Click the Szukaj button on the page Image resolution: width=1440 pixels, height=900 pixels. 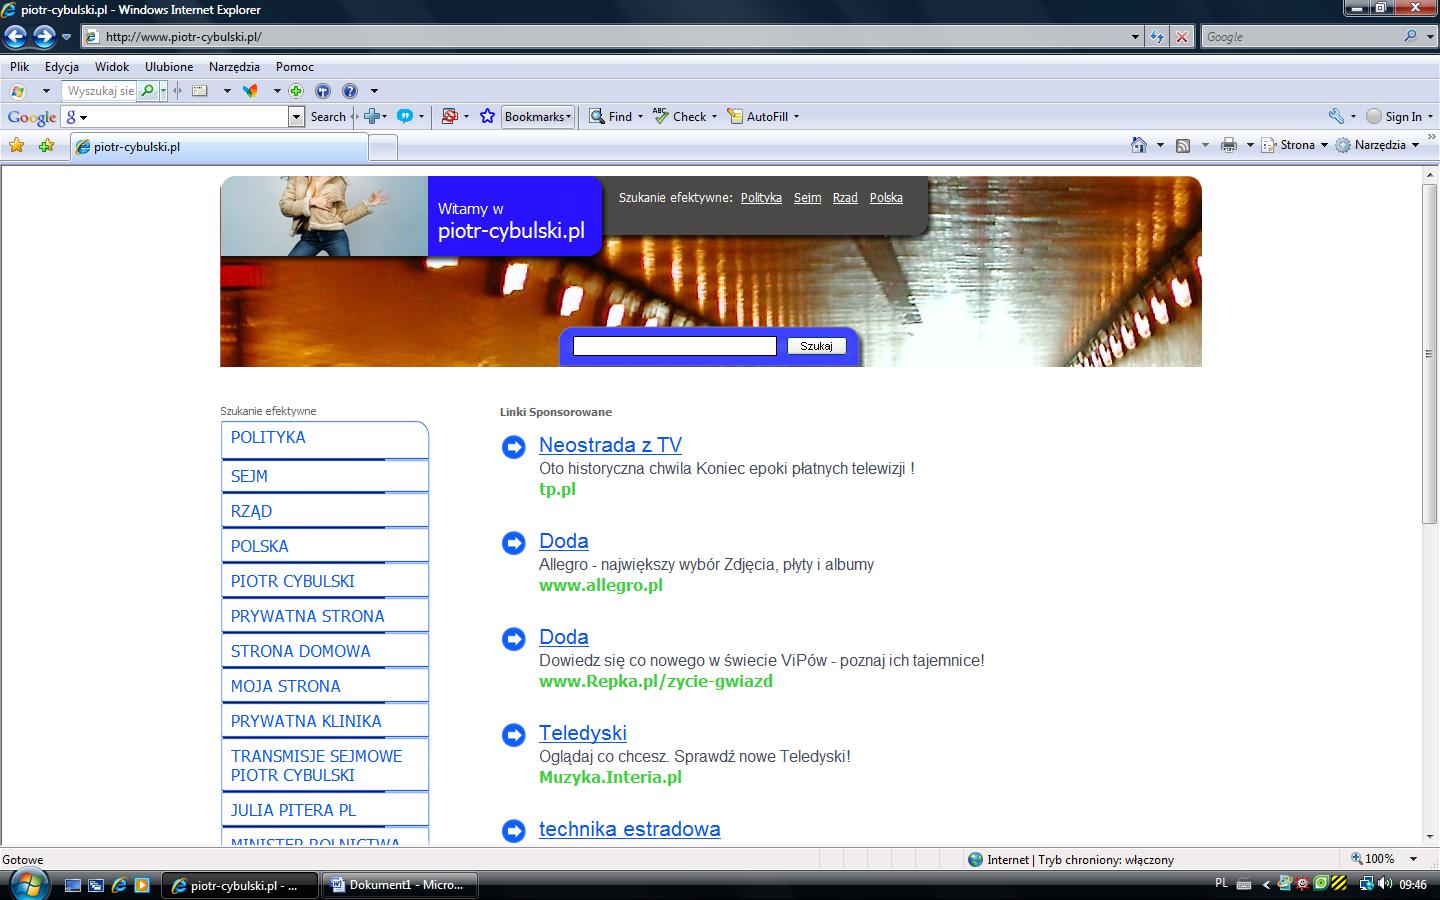pyautogui.click(x=816, y=346)
